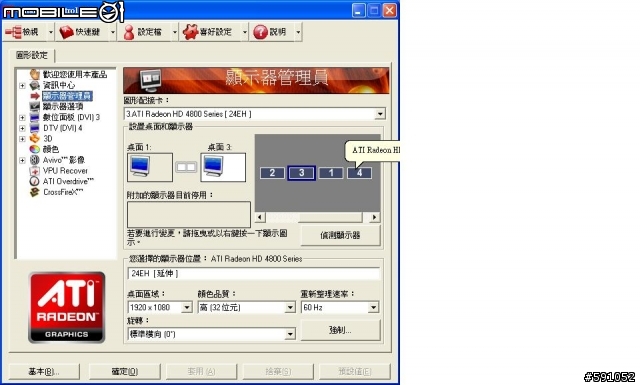Expand the 喜好設定 toolbar dropdown arrow
The image size is (640, 385).
244,32
